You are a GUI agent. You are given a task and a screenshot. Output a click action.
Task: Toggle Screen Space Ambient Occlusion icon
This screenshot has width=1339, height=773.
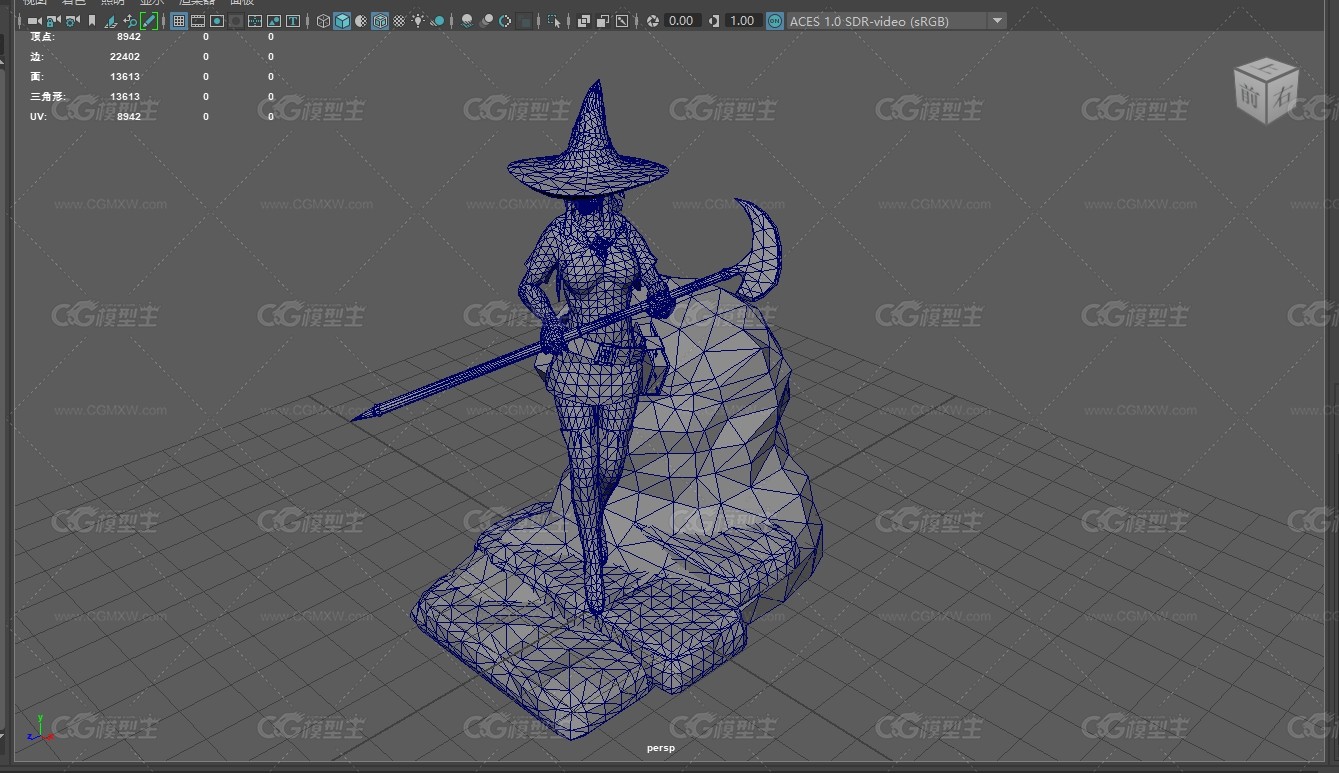click(x=467, y=20)
